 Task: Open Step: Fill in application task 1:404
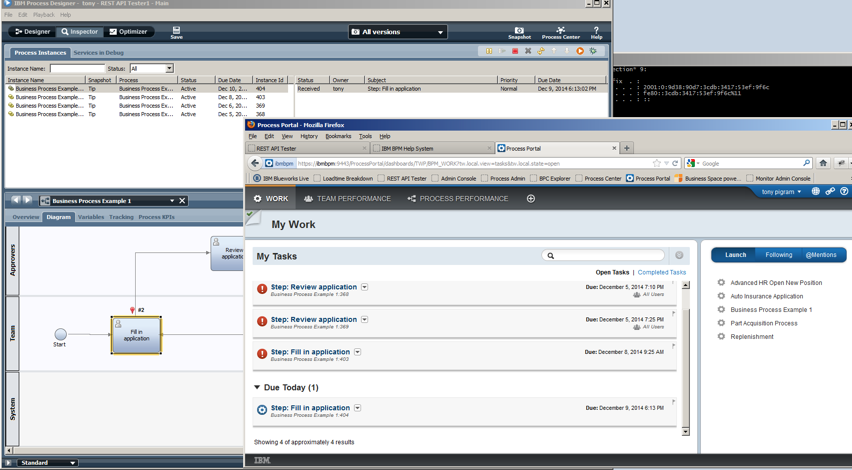310,408
